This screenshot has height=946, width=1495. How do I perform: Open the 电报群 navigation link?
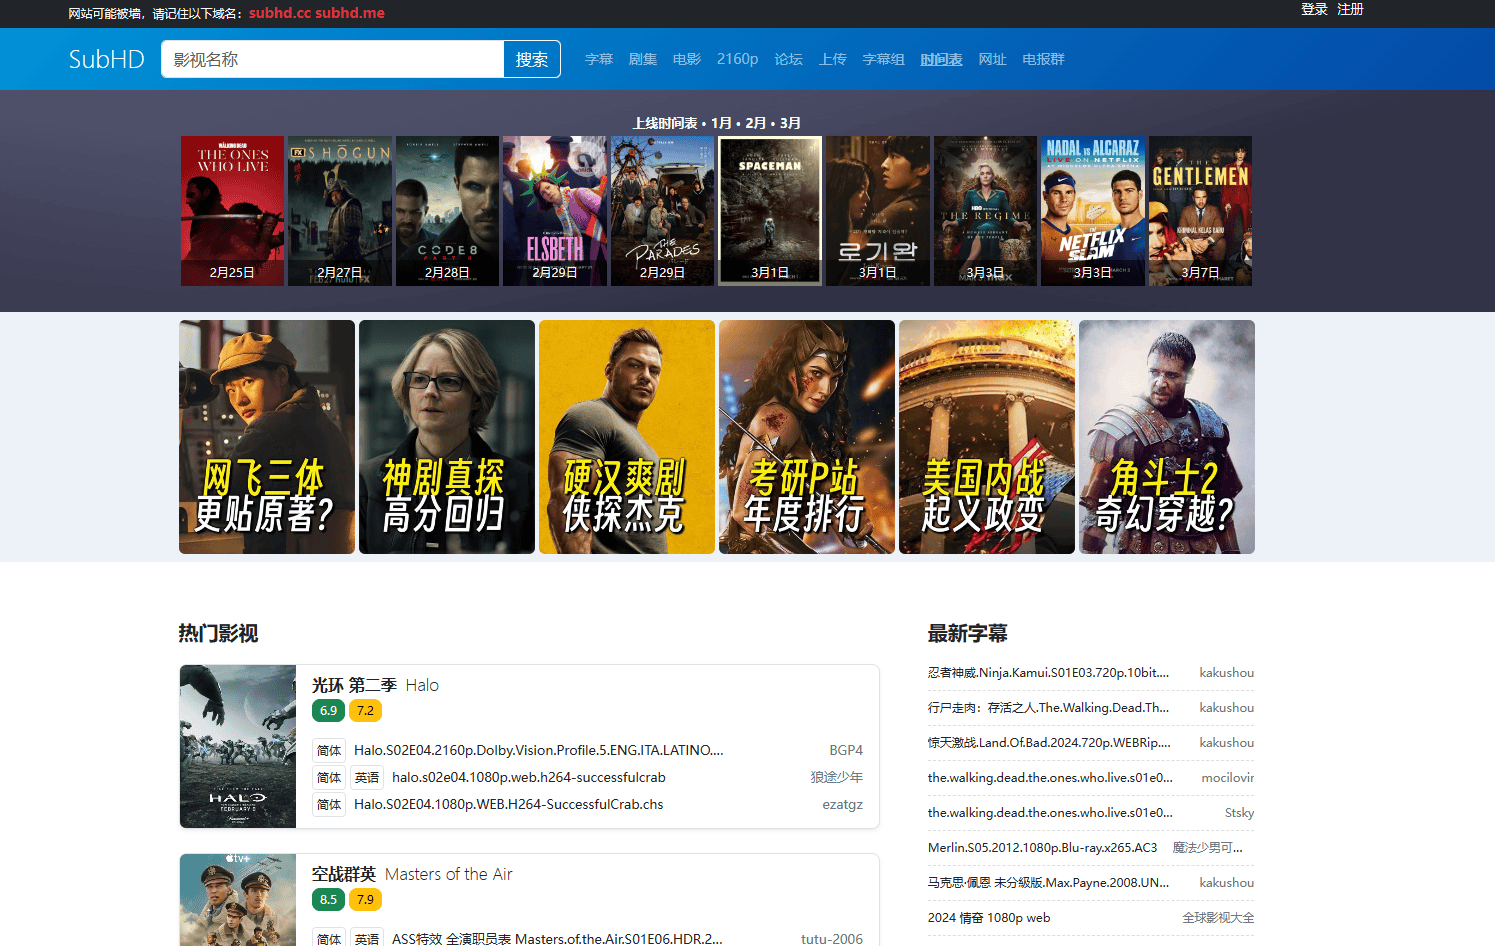coord(1043,59)
